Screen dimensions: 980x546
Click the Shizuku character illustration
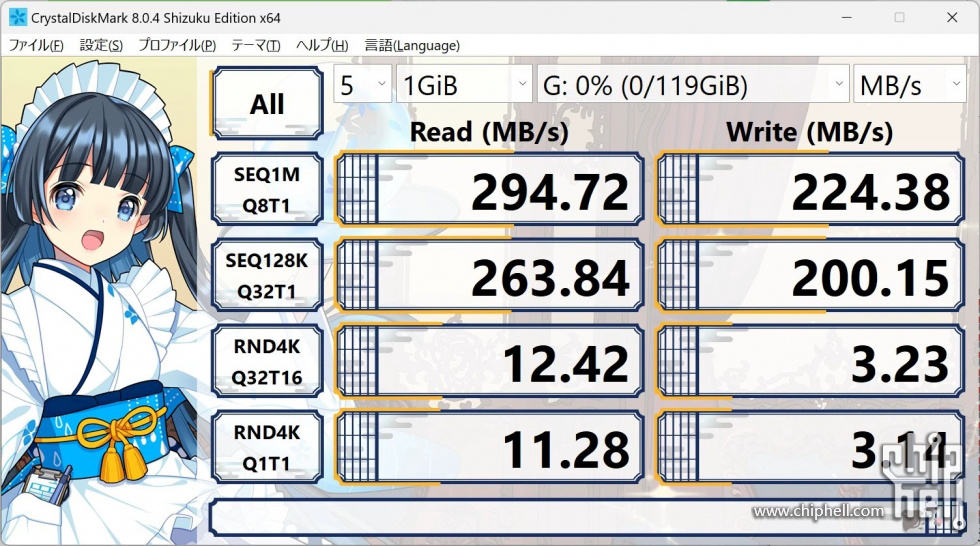tap(100, 300)
